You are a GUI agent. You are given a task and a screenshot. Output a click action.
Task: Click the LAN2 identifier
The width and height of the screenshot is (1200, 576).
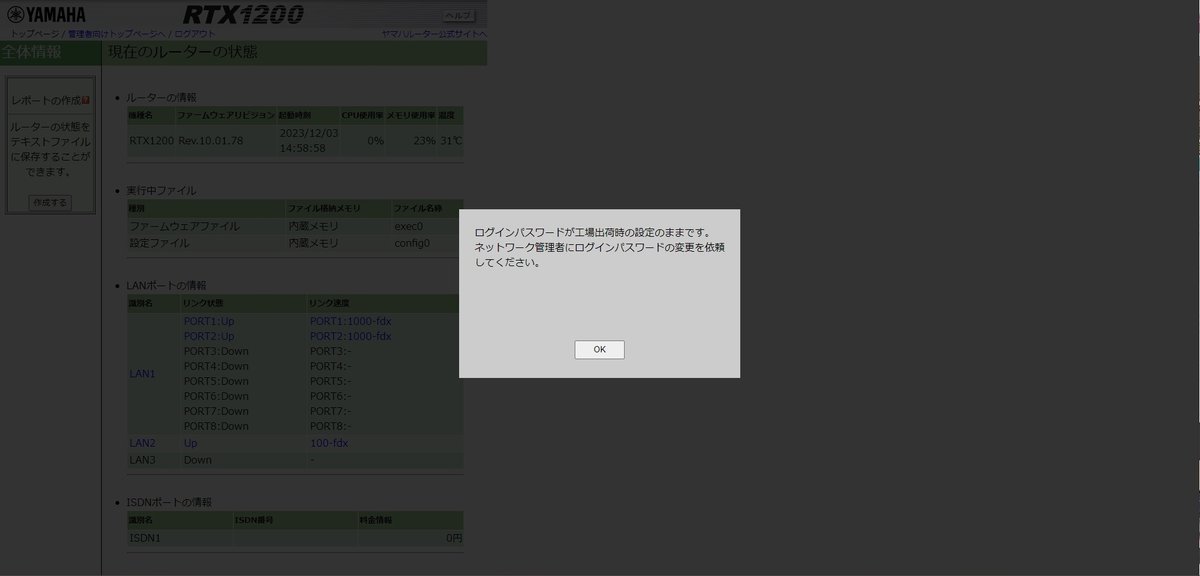143,443
